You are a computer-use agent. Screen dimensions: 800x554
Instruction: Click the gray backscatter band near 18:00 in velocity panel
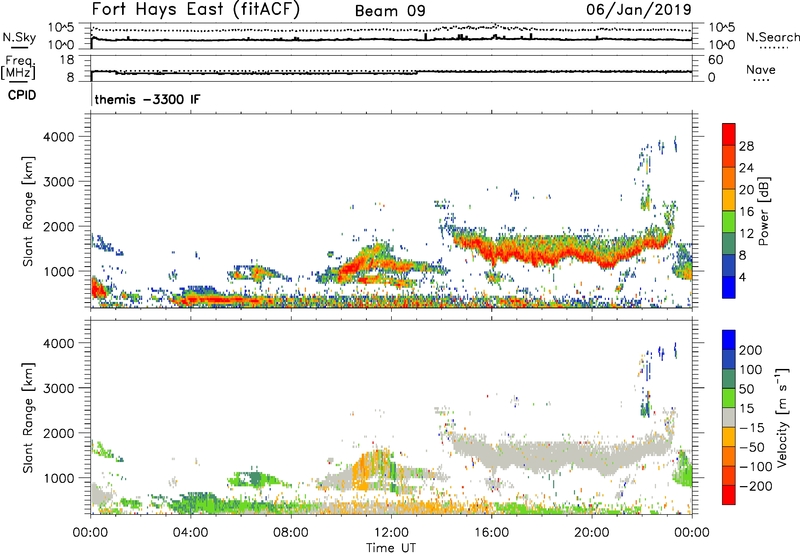(541, 455)
